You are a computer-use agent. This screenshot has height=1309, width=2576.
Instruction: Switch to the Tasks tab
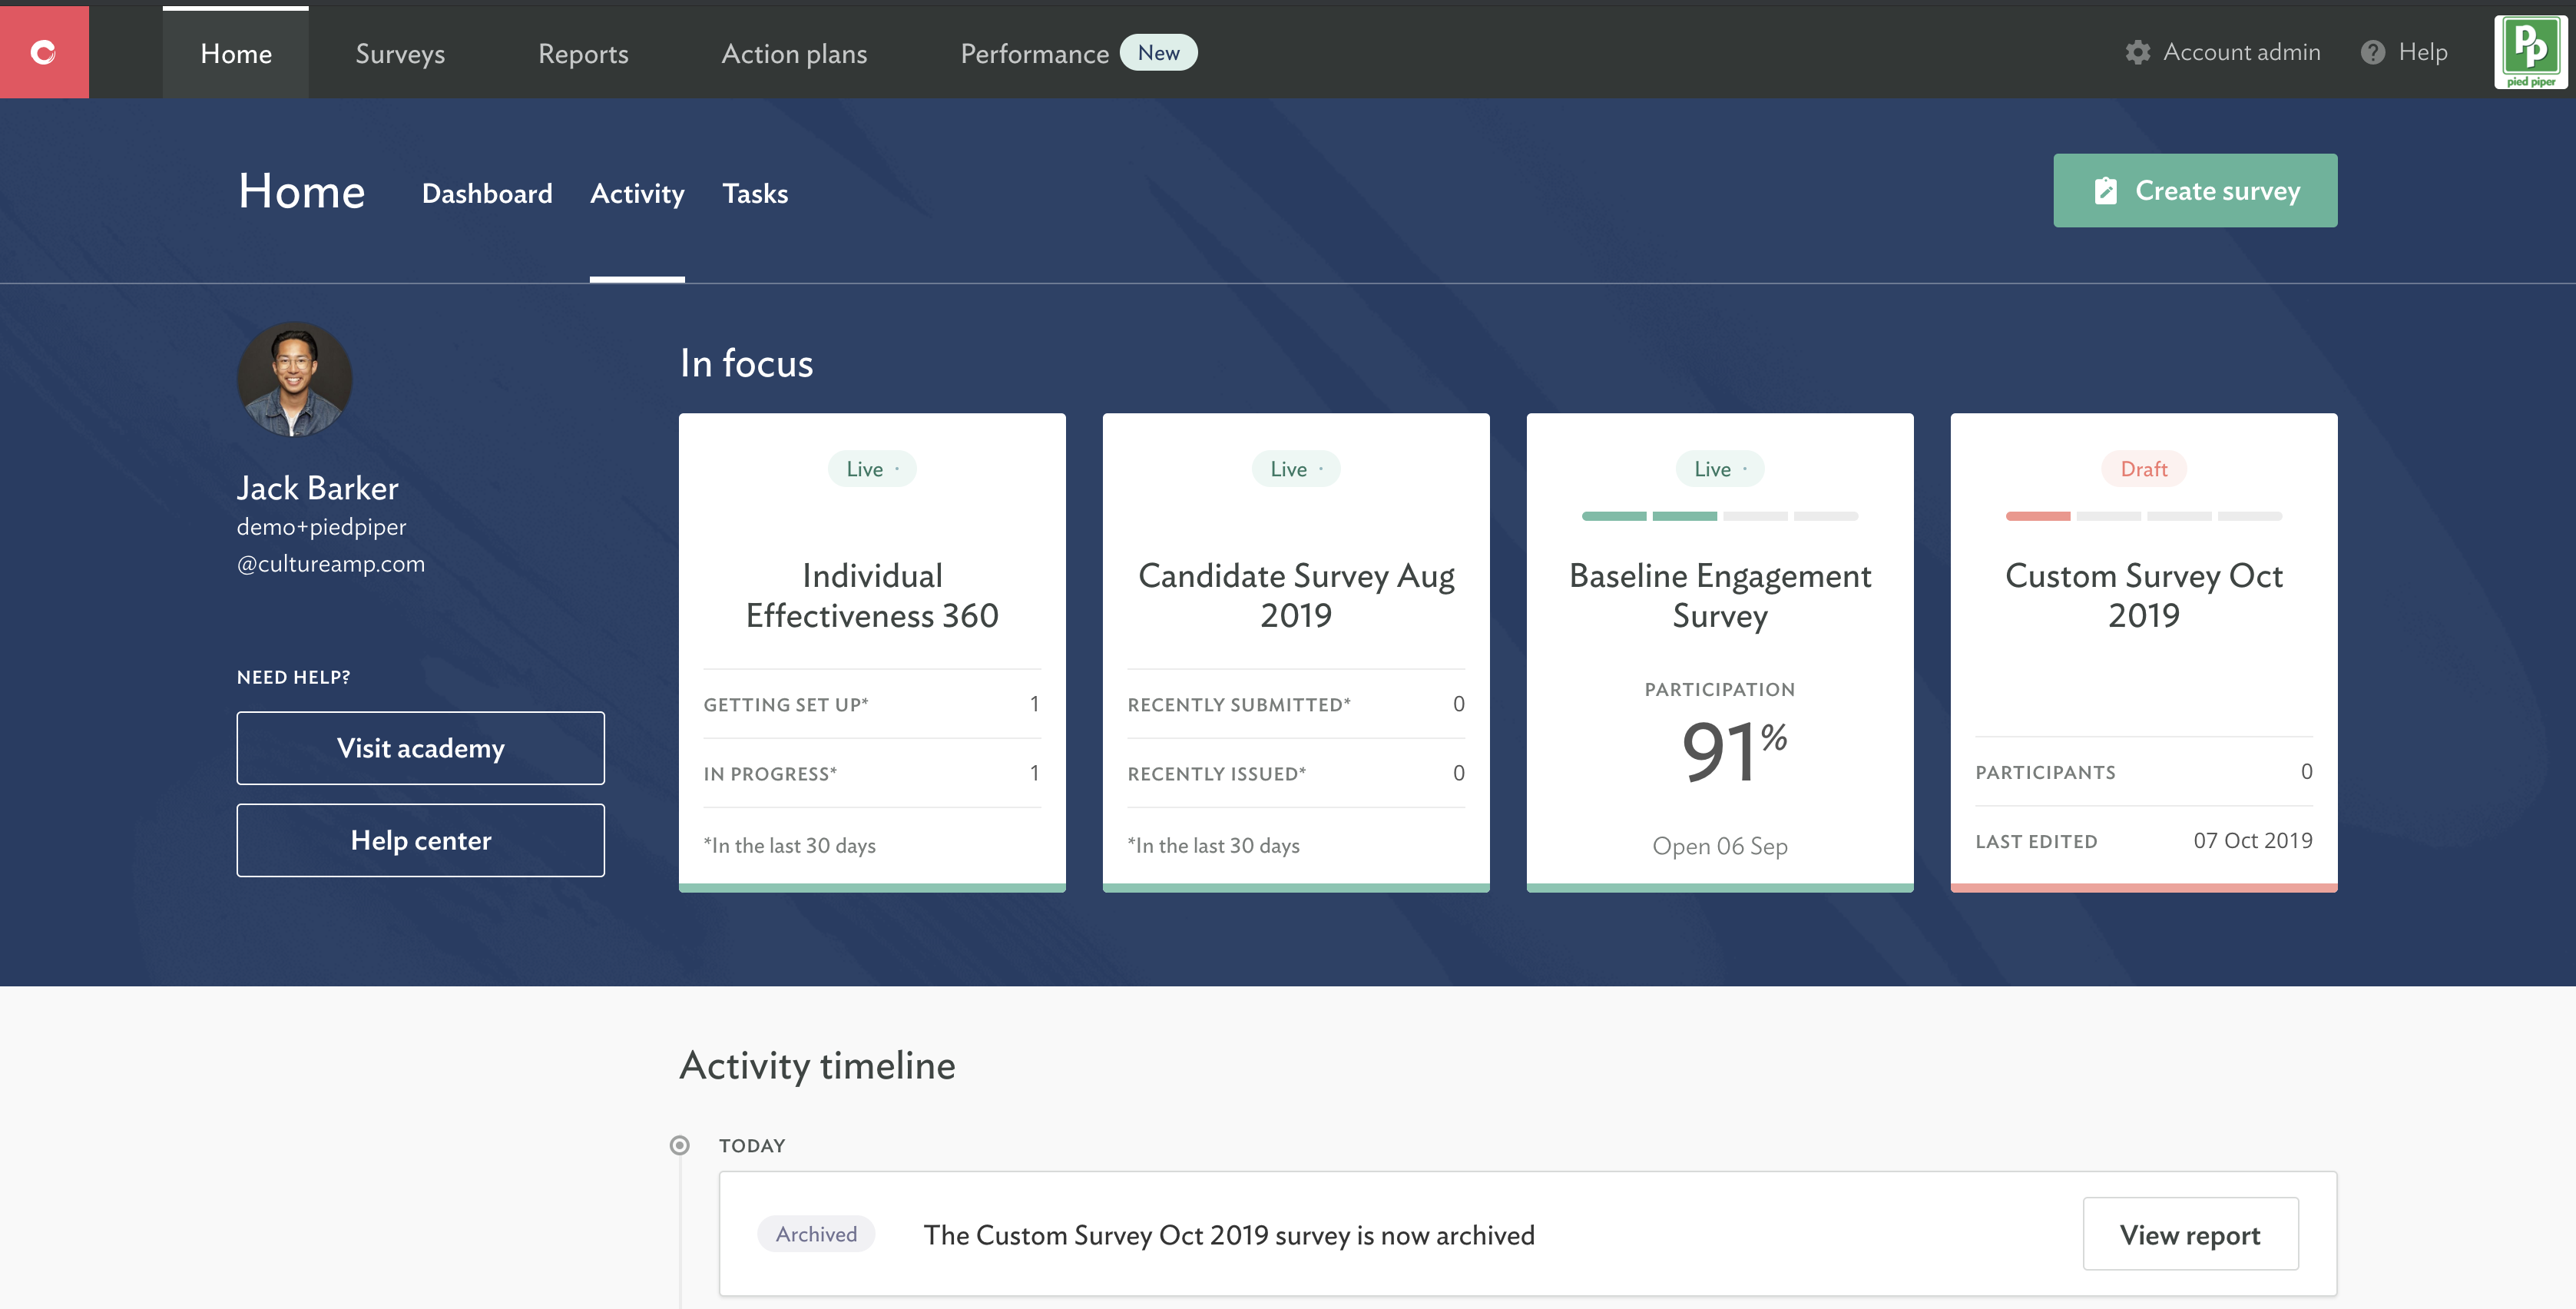[x=755, y=193]
